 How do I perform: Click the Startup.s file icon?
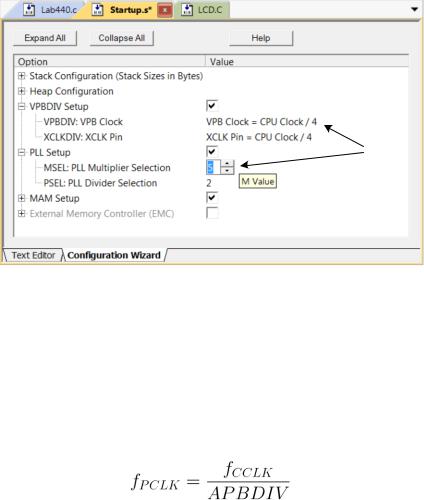[97, 10]
